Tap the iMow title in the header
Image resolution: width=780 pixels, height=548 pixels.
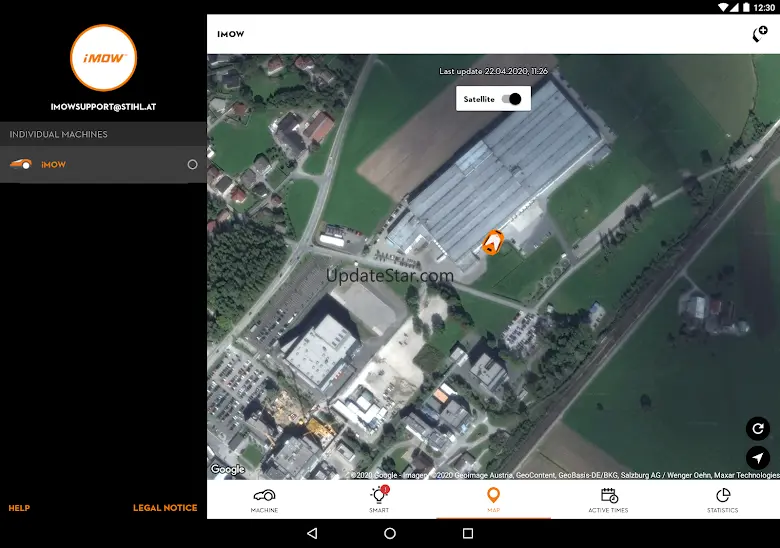231,34
